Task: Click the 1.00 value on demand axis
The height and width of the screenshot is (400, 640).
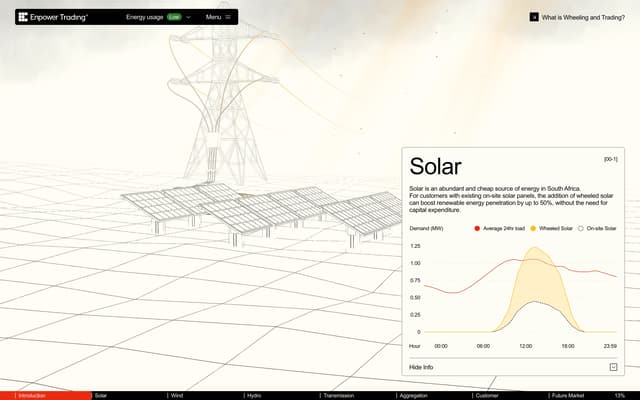Action: [x=415, y=263]
